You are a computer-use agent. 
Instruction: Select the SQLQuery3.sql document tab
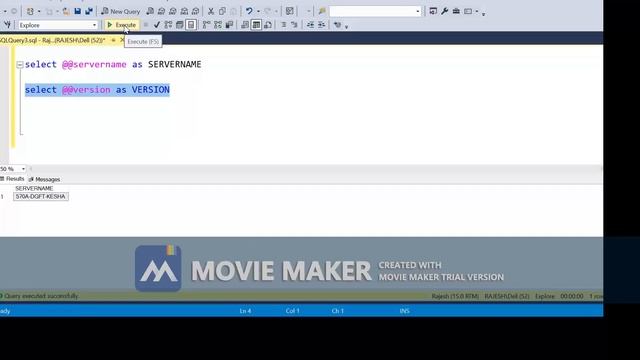53,40
